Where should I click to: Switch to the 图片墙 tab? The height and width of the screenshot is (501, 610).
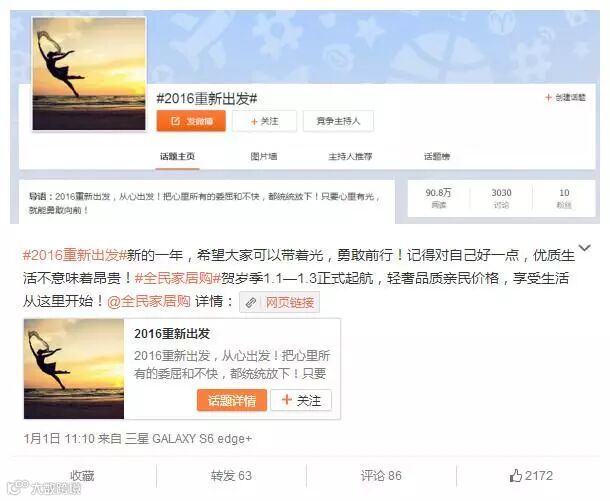pos(264,156)
